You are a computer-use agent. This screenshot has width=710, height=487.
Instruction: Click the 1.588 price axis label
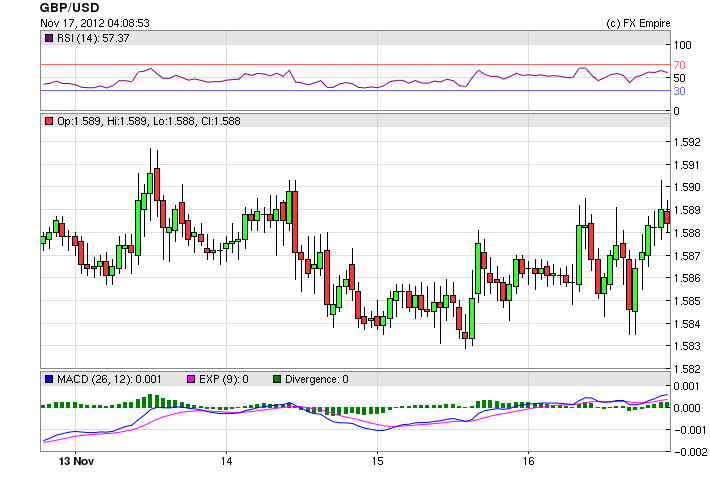687,233
